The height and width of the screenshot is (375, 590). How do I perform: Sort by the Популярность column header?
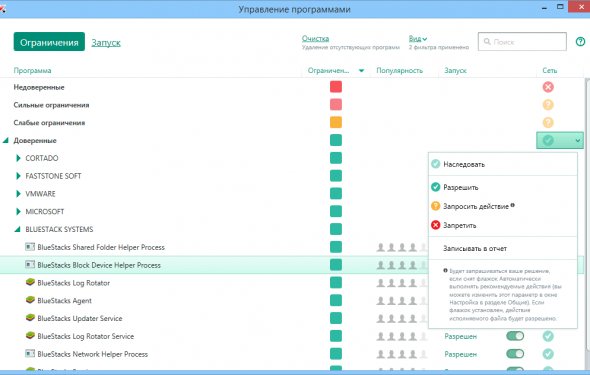coord(400,70)
